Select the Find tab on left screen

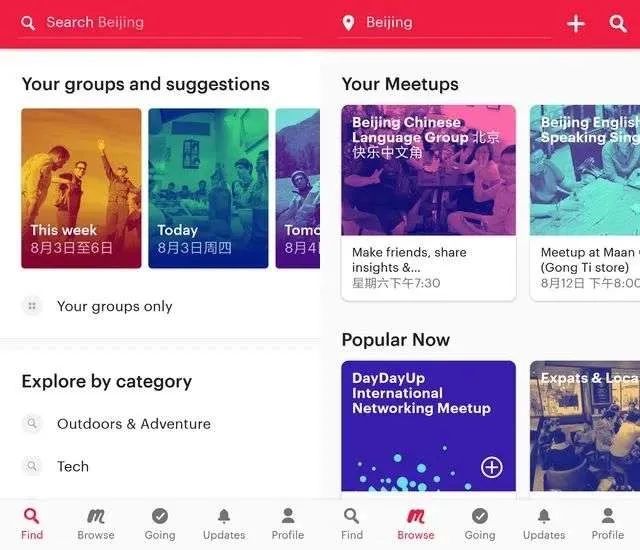[x=32, y=524]
